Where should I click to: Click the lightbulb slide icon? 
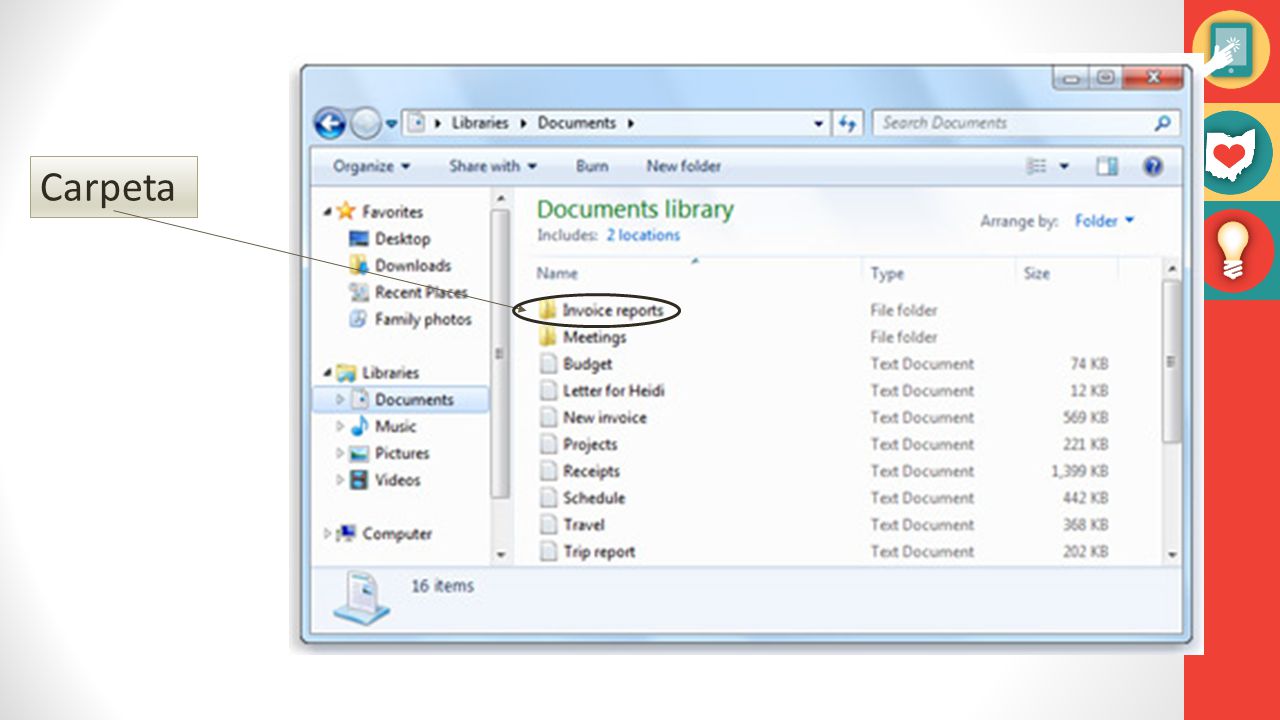[1234, 251]
